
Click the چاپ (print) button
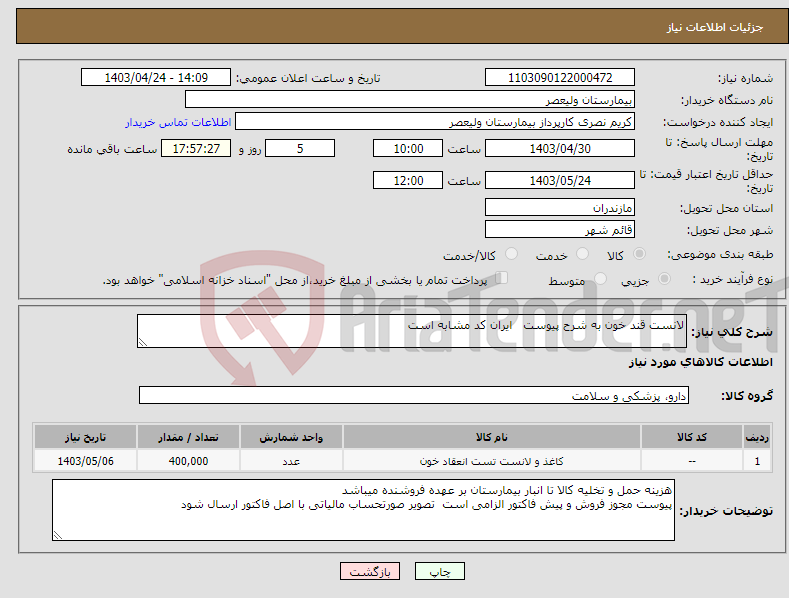pyautogui.click(x=439, y=571)
